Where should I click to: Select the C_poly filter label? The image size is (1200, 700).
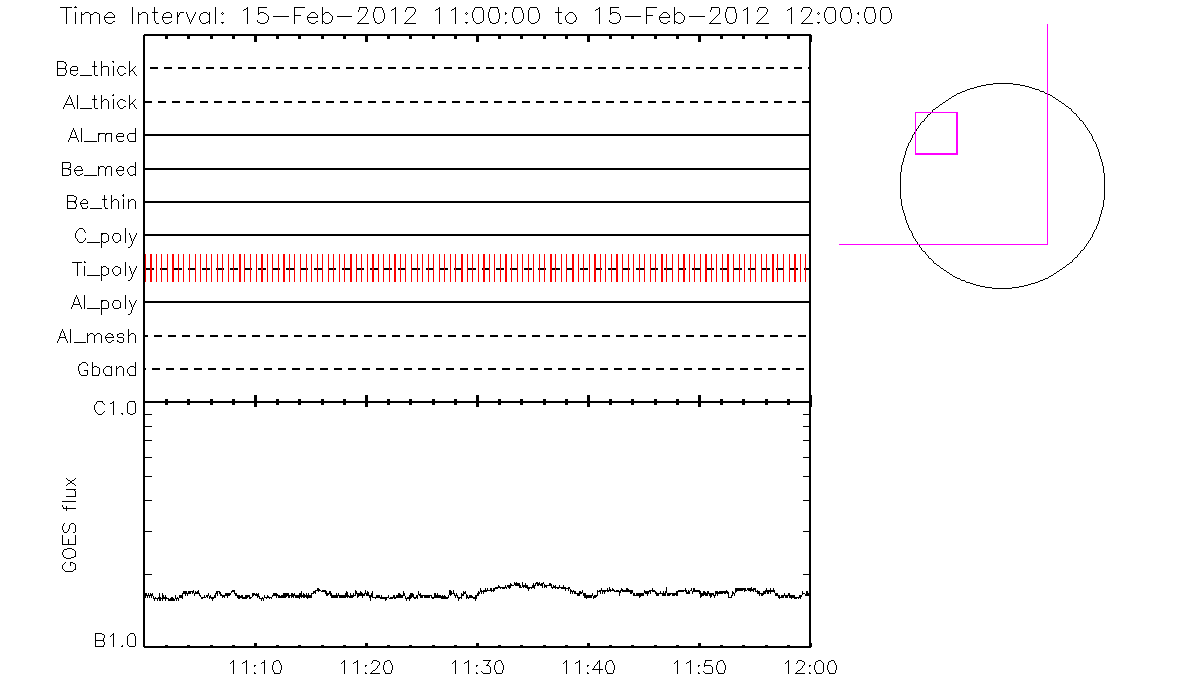[105, 237]
